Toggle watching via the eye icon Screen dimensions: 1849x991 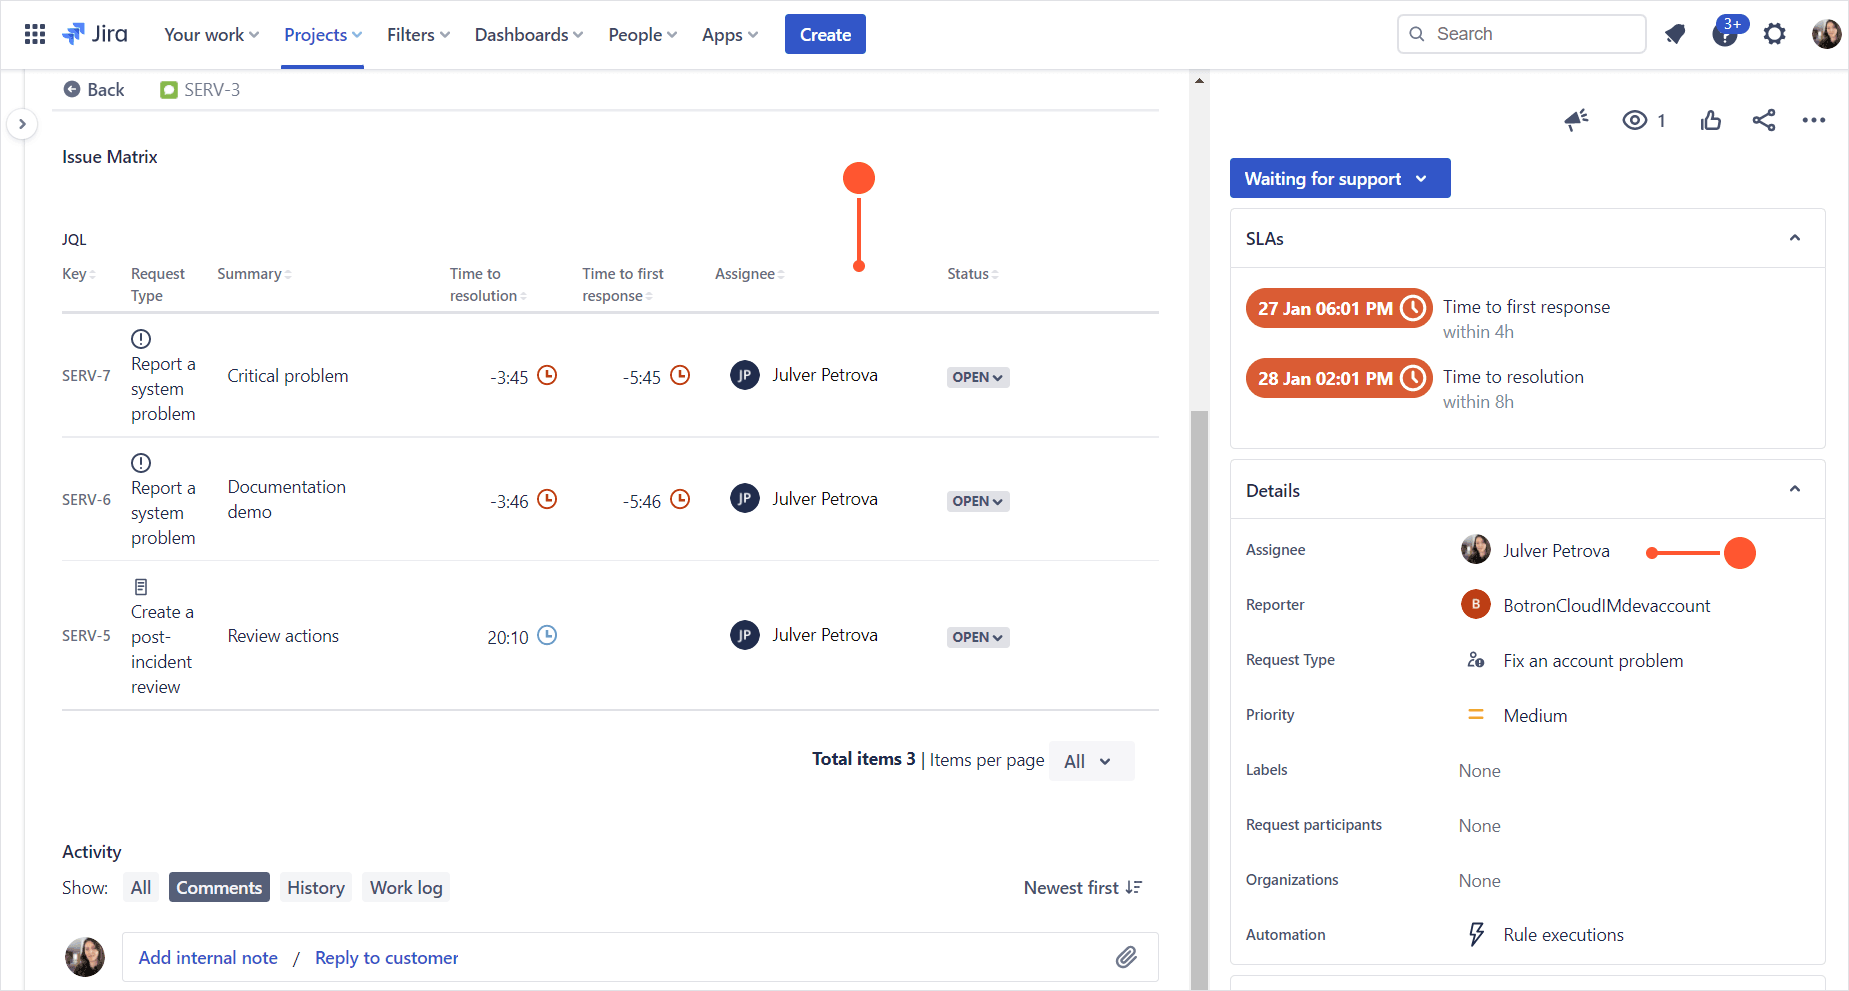1636,120
